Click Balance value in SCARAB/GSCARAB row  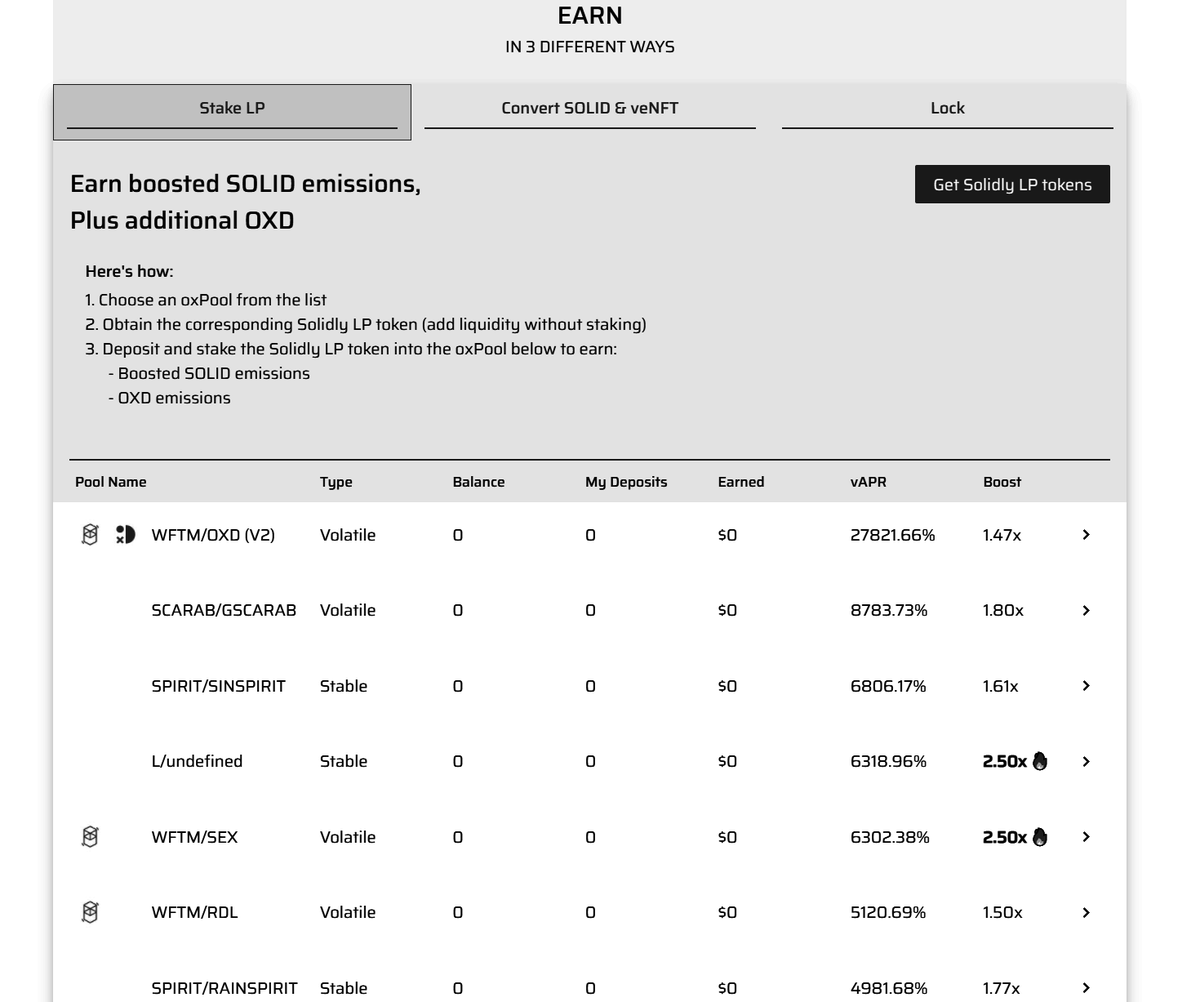[458, 610]
